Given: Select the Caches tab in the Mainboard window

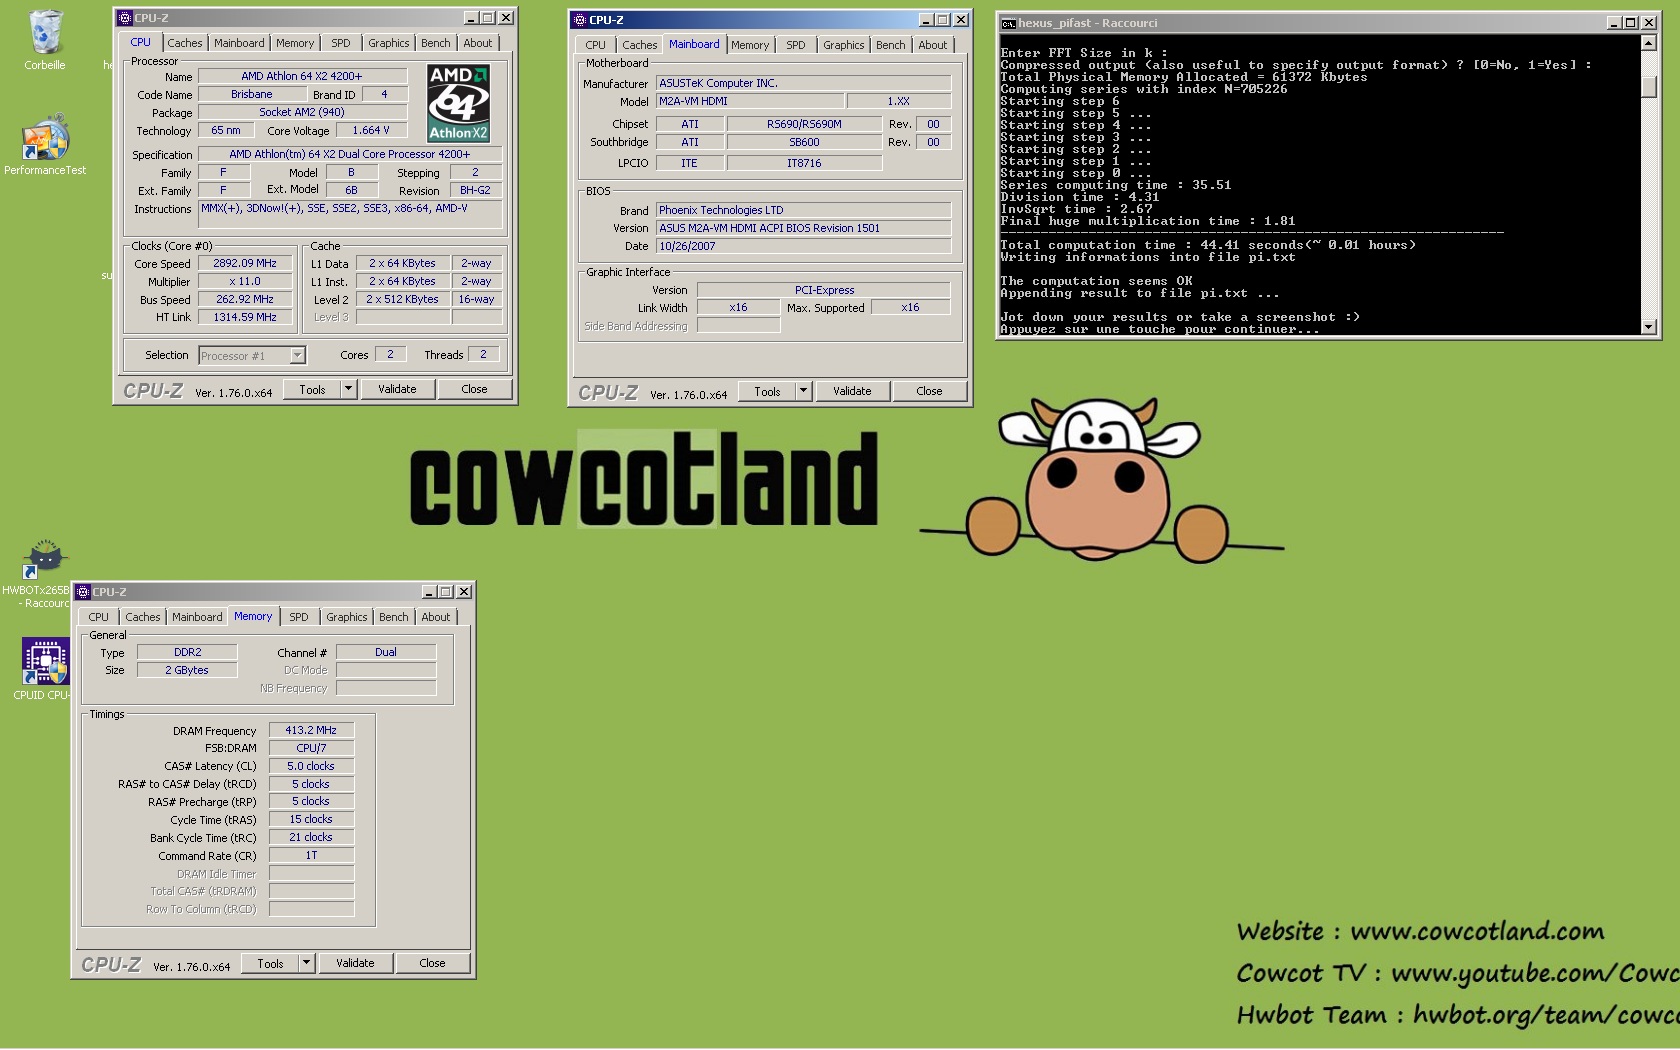Looking at the screenshot, I should [x=640, y=45].
